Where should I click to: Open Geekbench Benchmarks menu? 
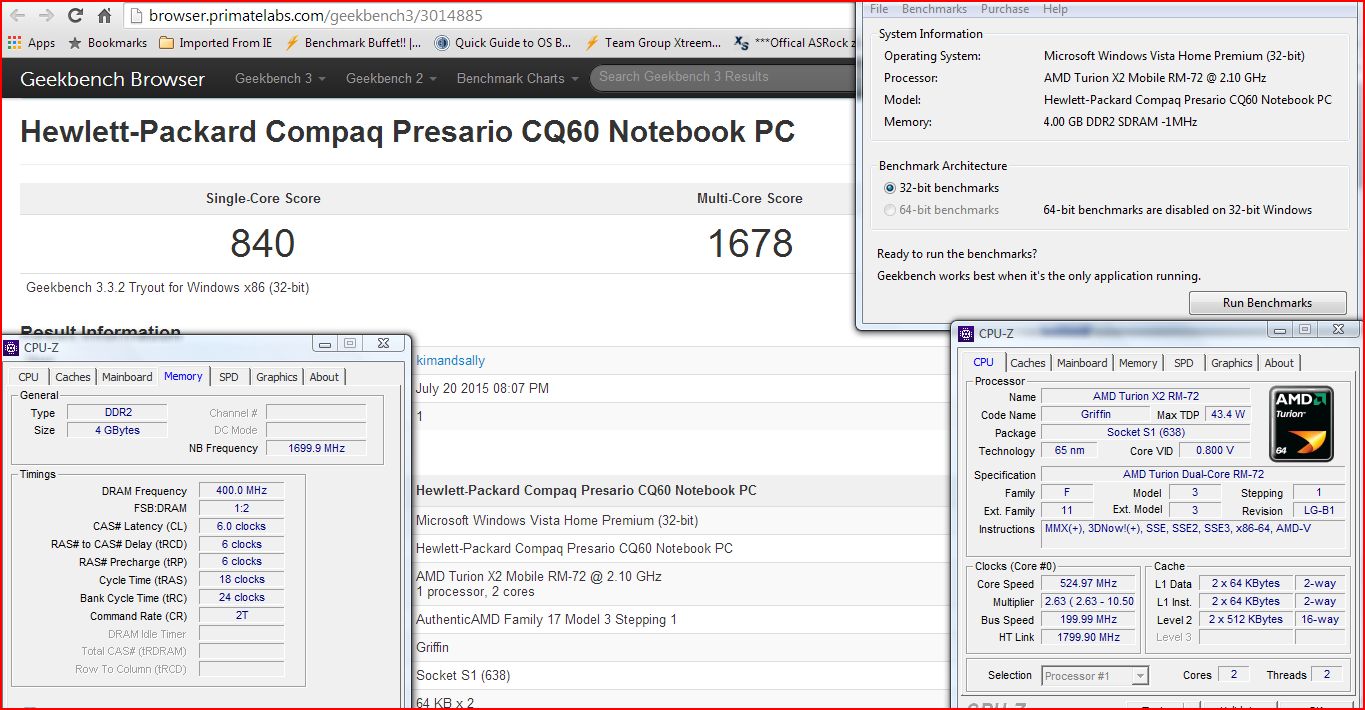[x=934, y=9]
